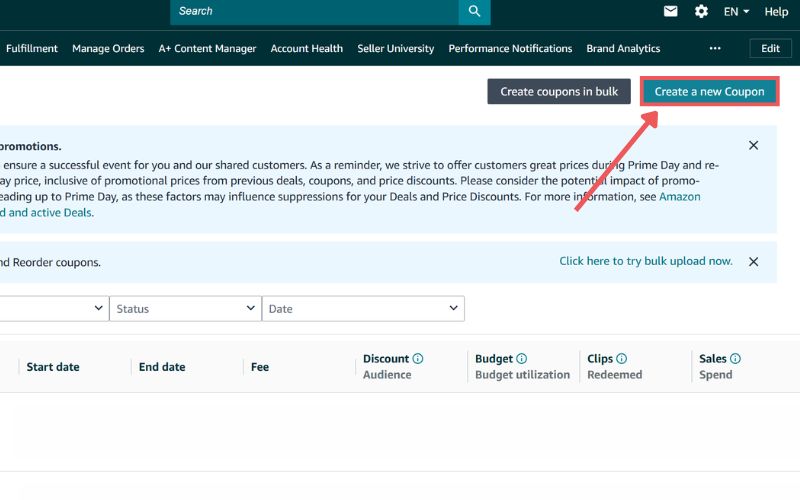Open the 'and active Deals' link
The height and width of the screenshot is (500, 800).
46,213
